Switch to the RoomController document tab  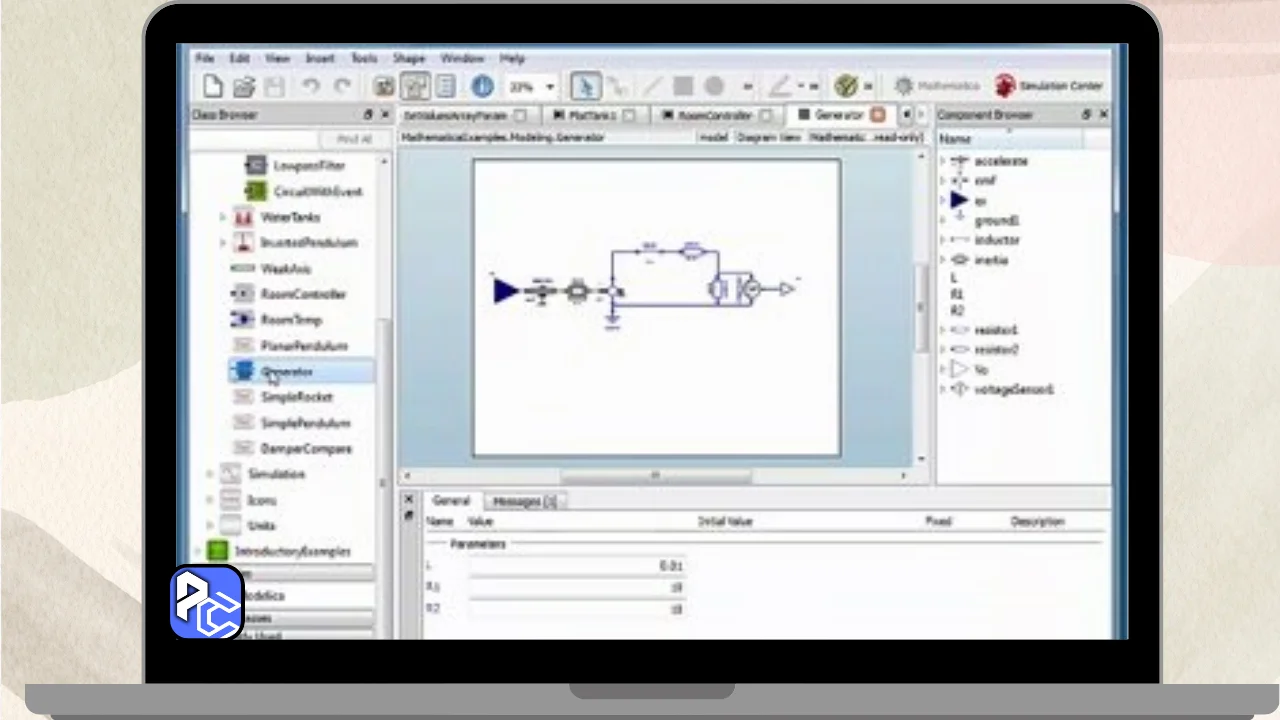point(715,115)
